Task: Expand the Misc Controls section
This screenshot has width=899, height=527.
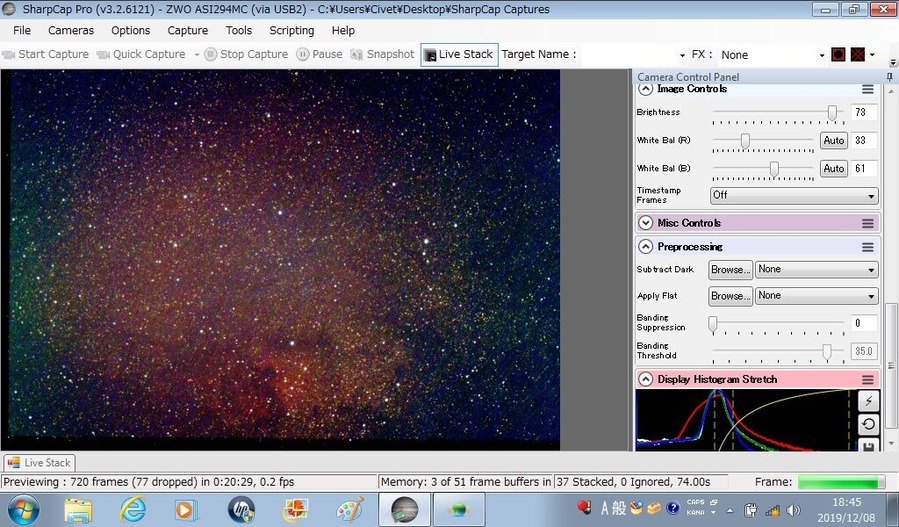Action: [646, 222]
